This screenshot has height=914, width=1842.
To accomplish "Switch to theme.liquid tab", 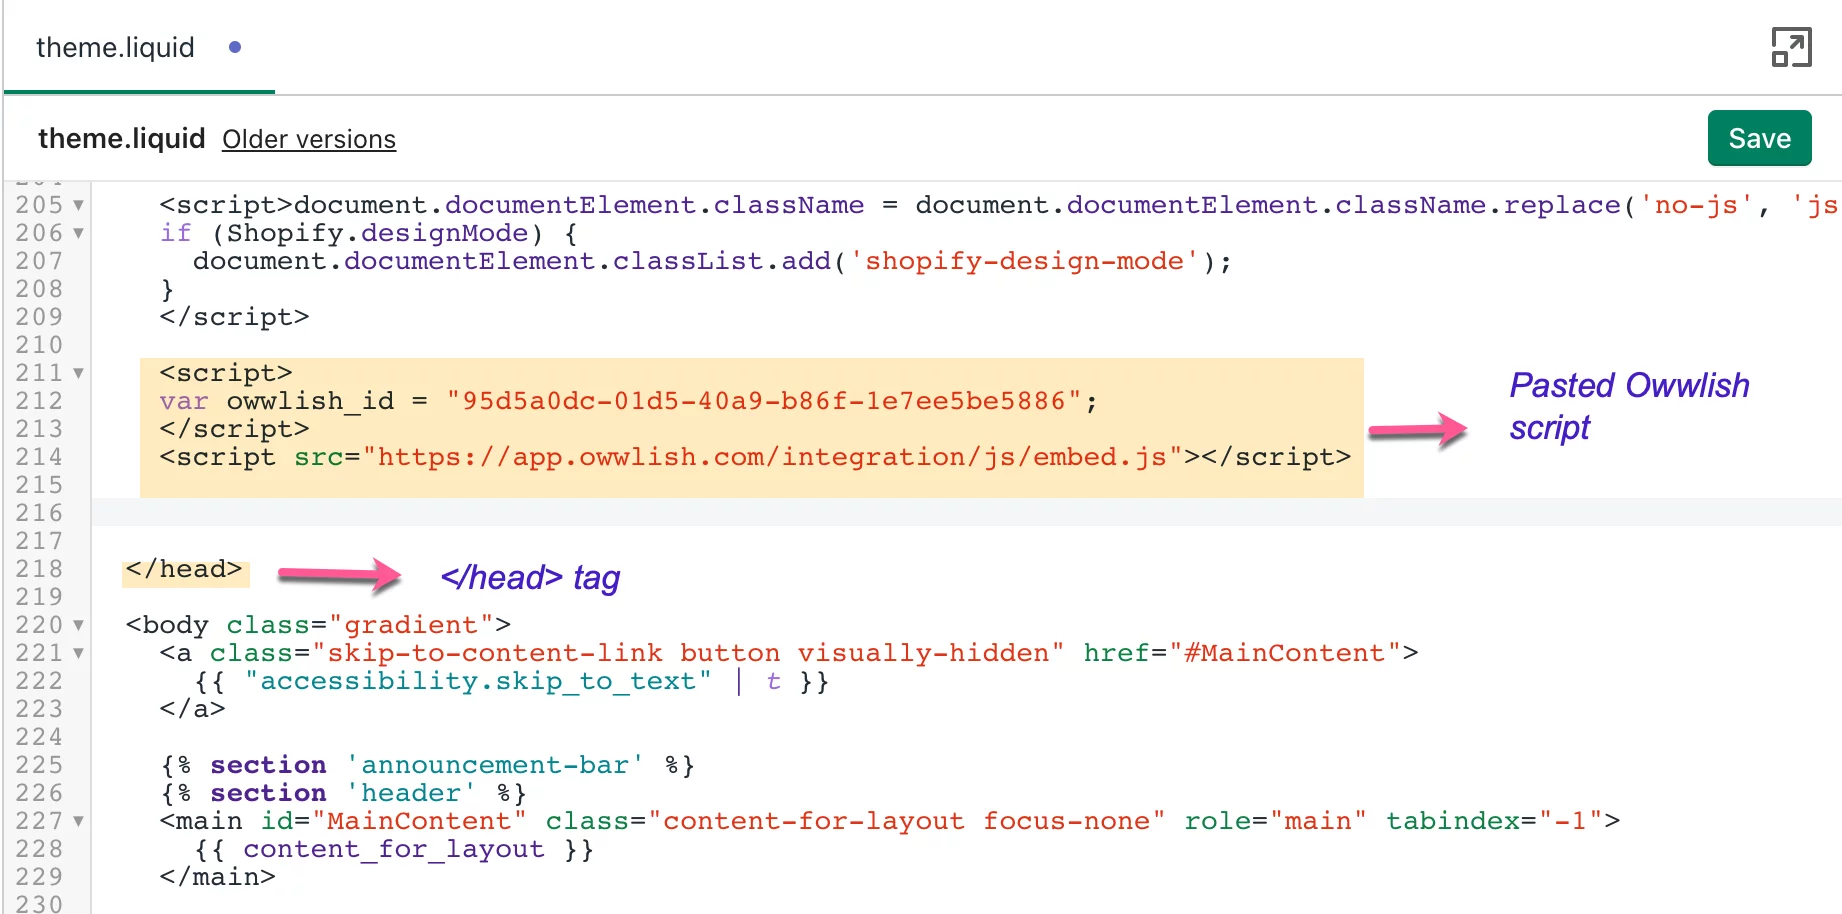I will coord(115,47).
